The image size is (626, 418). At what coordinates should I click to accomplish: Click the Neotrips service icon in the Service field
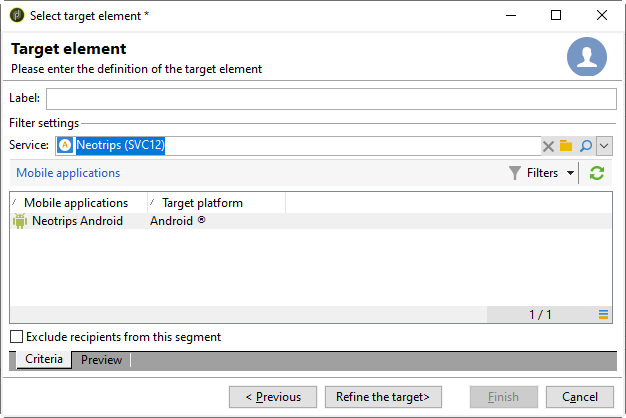[66, 146]
